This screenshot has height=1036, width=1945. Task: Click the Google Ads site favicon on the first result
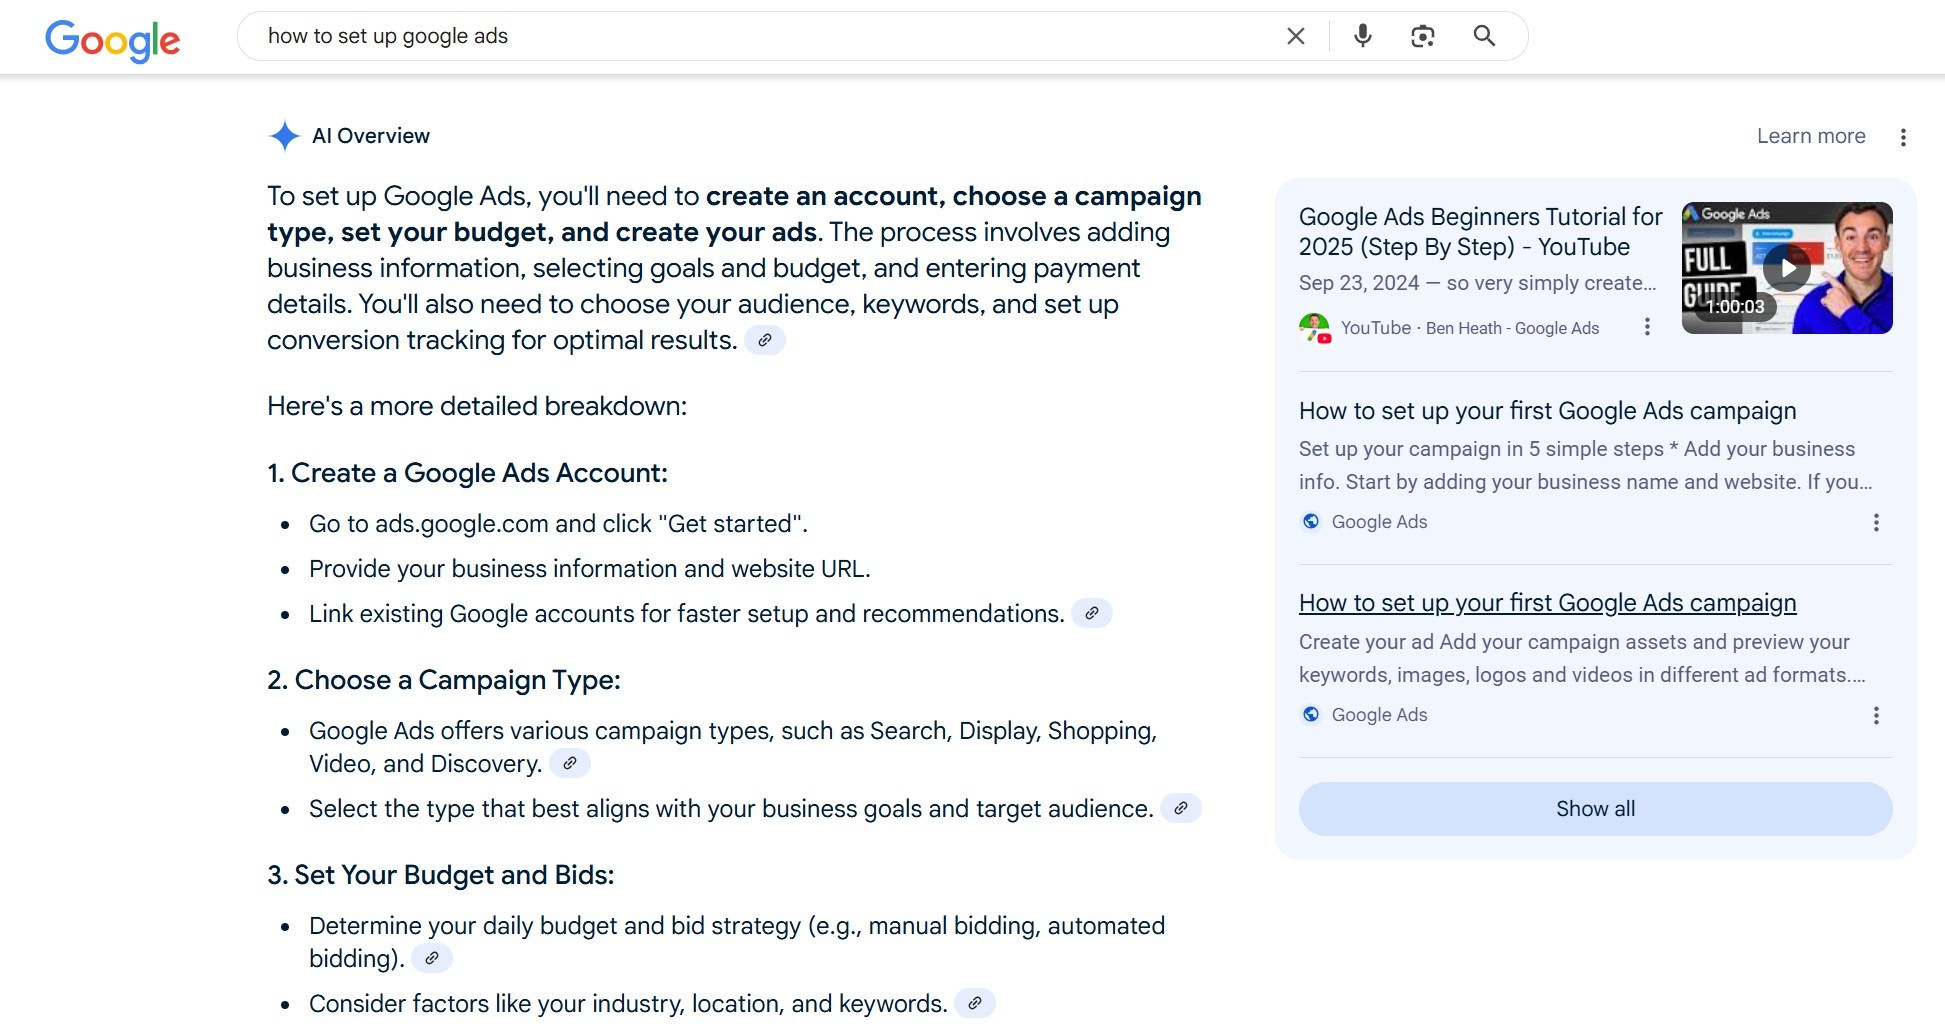tap(1310, 521)
